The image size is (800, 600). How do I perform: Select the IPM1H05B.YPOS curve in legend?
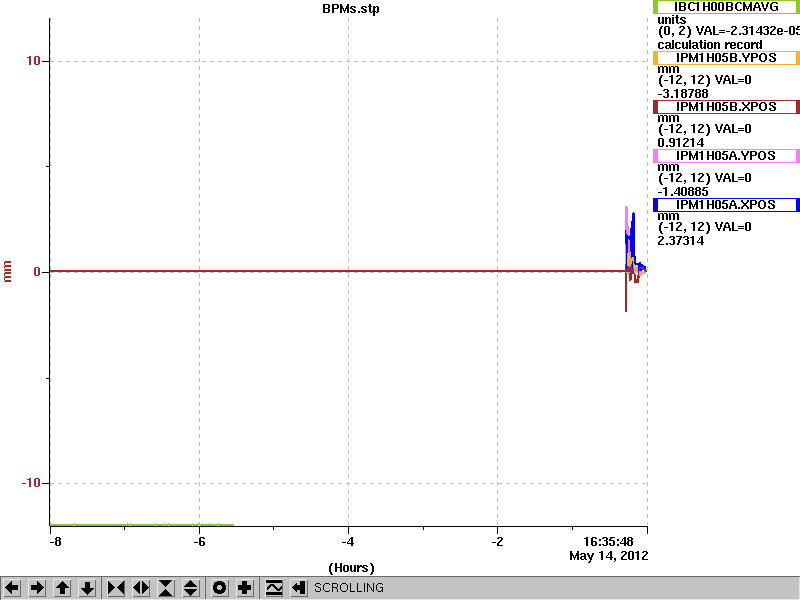pos(727,58)
